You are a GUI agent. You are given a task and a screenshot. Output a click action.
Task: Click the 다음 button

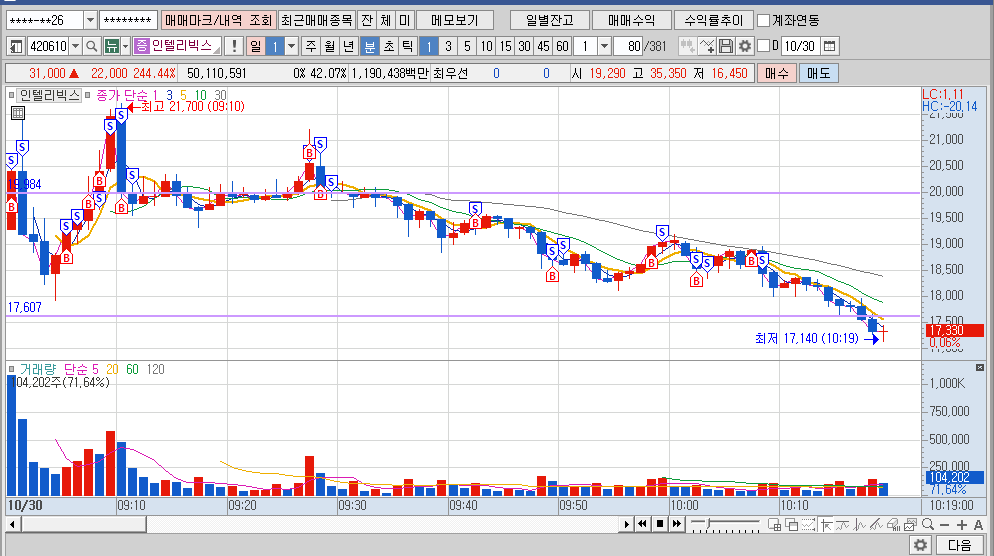pos(960,545)
